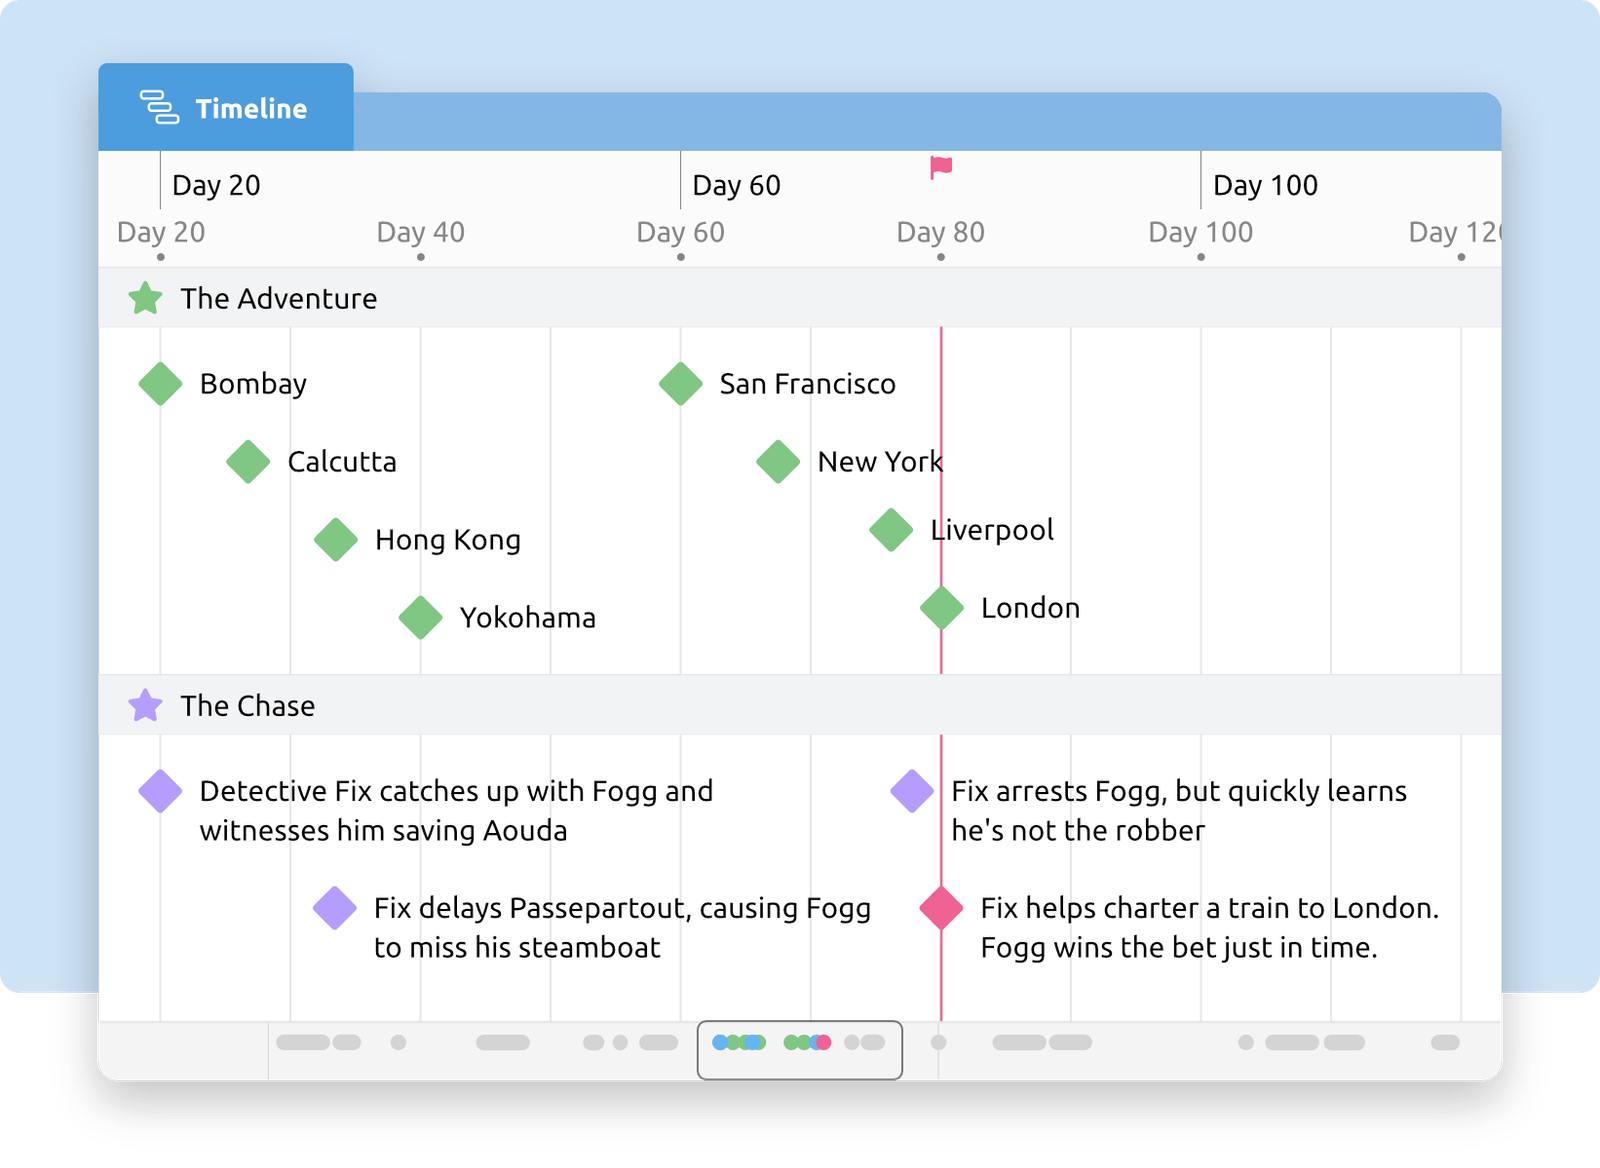Click the Day 20 range heading
The image size is (1600, 1168).
pos(215,185)
